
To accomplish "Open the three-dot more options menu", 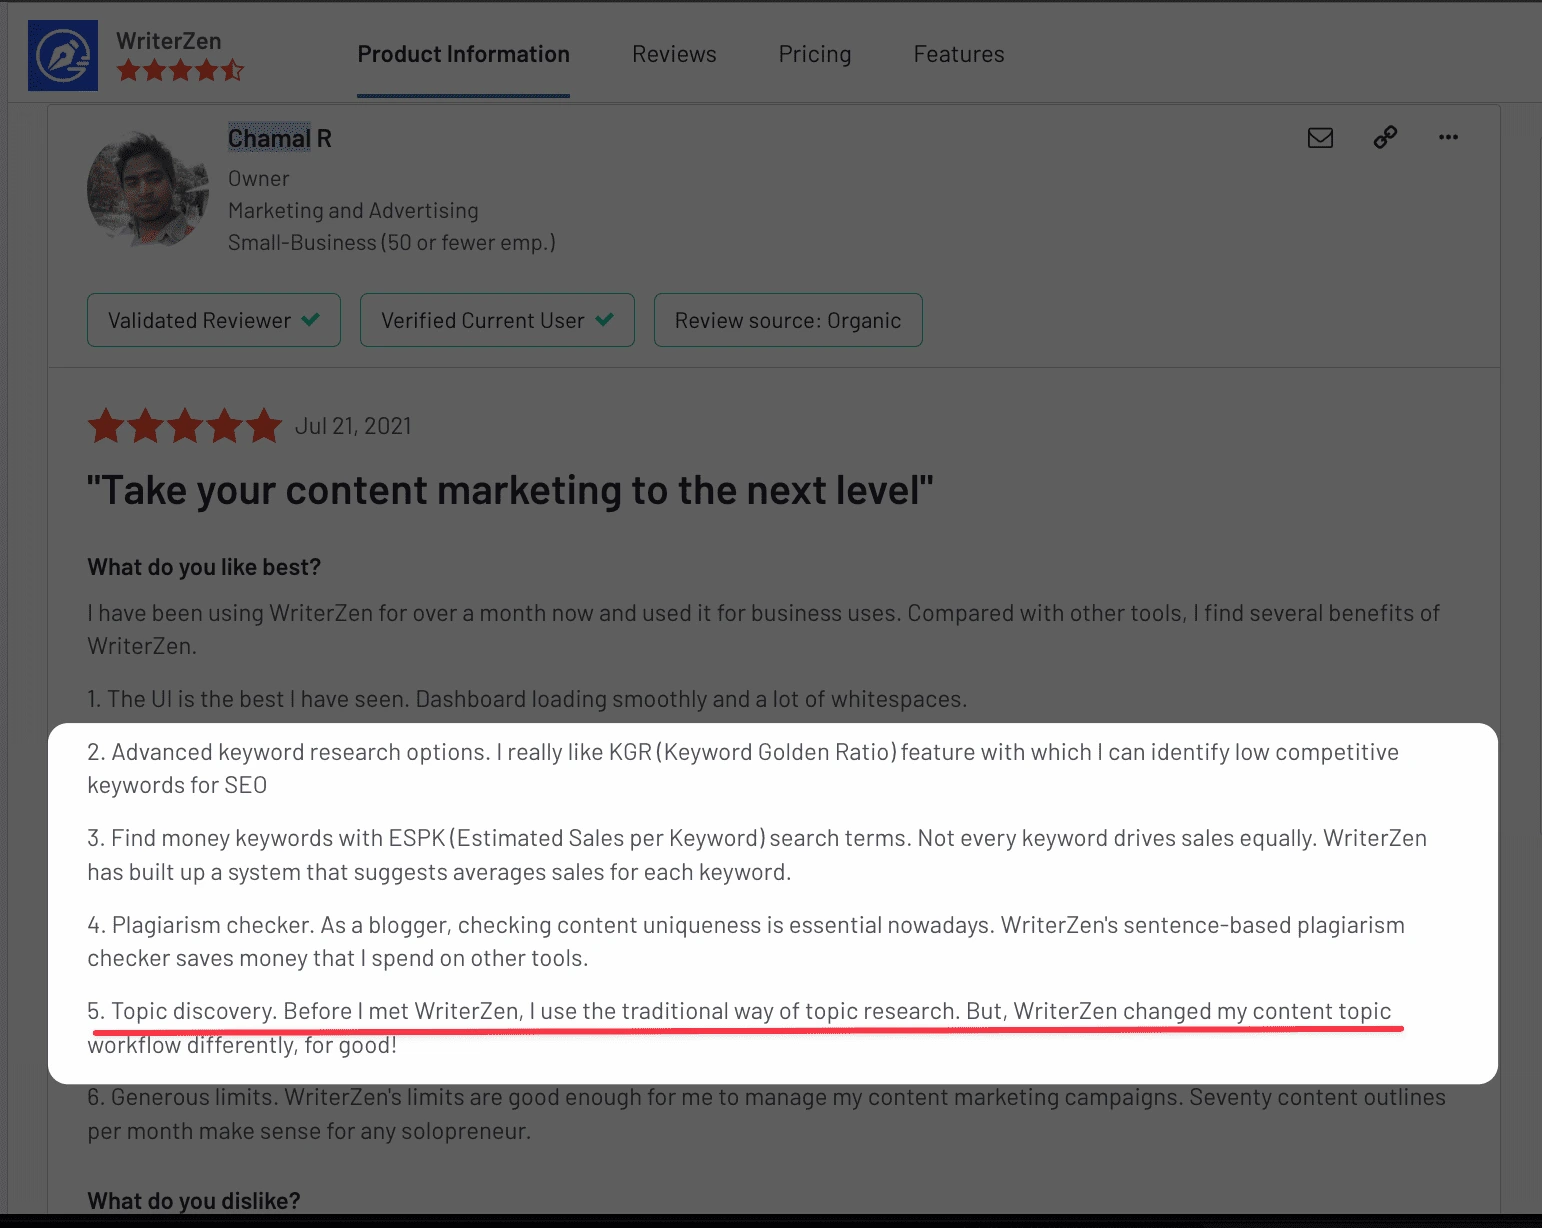I will (1448, 137).
